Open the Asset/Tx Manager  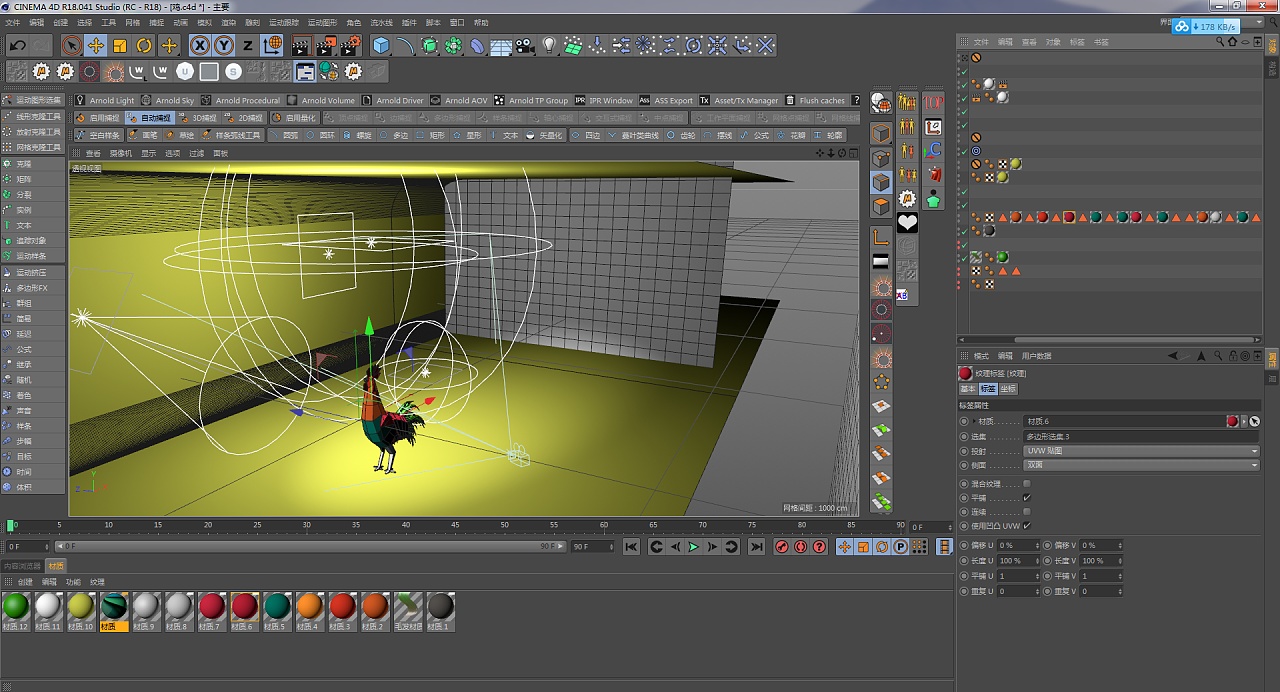pyautogui.click(x=739, y=100)
